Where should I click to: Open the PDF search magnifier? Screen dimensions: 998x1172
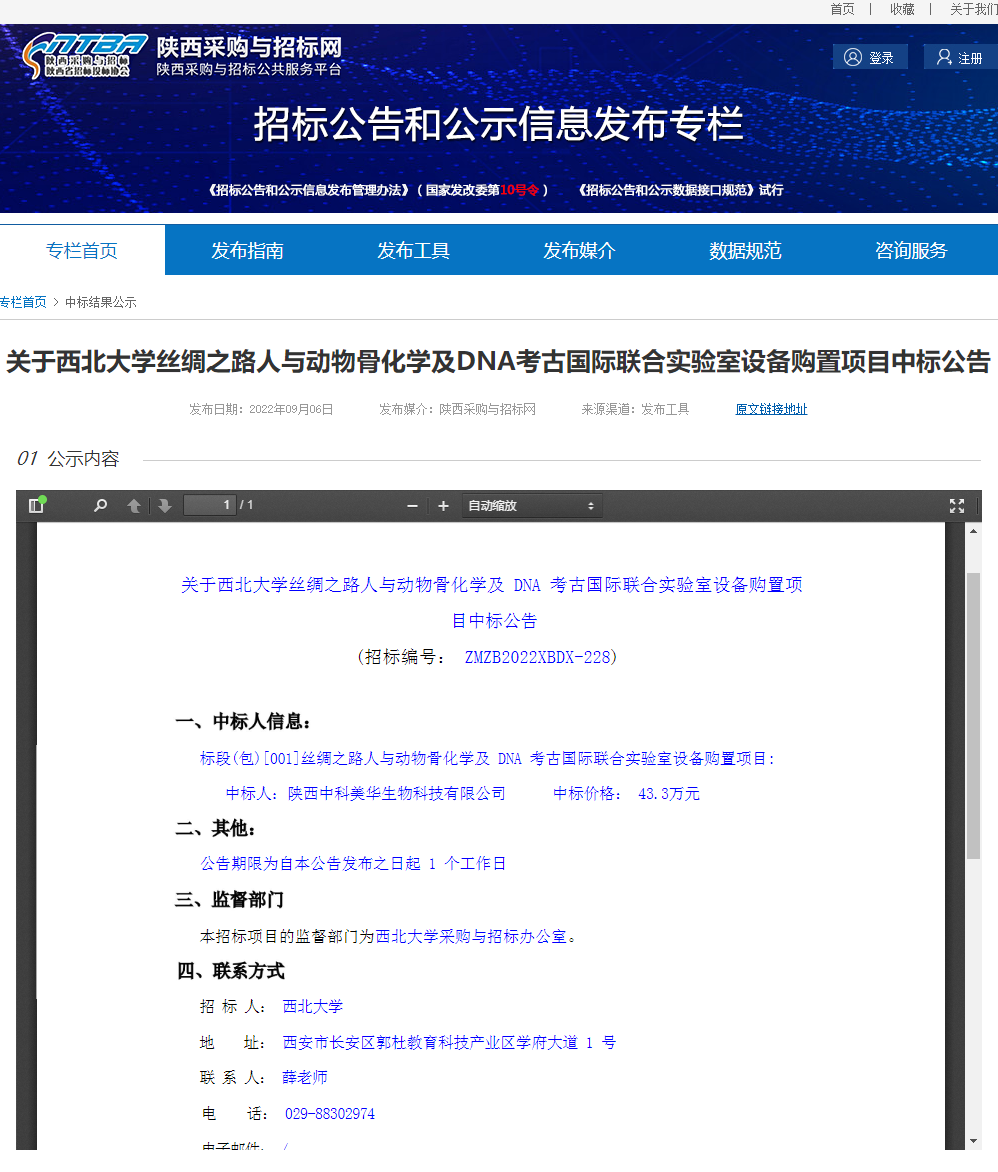pos(100,506)
